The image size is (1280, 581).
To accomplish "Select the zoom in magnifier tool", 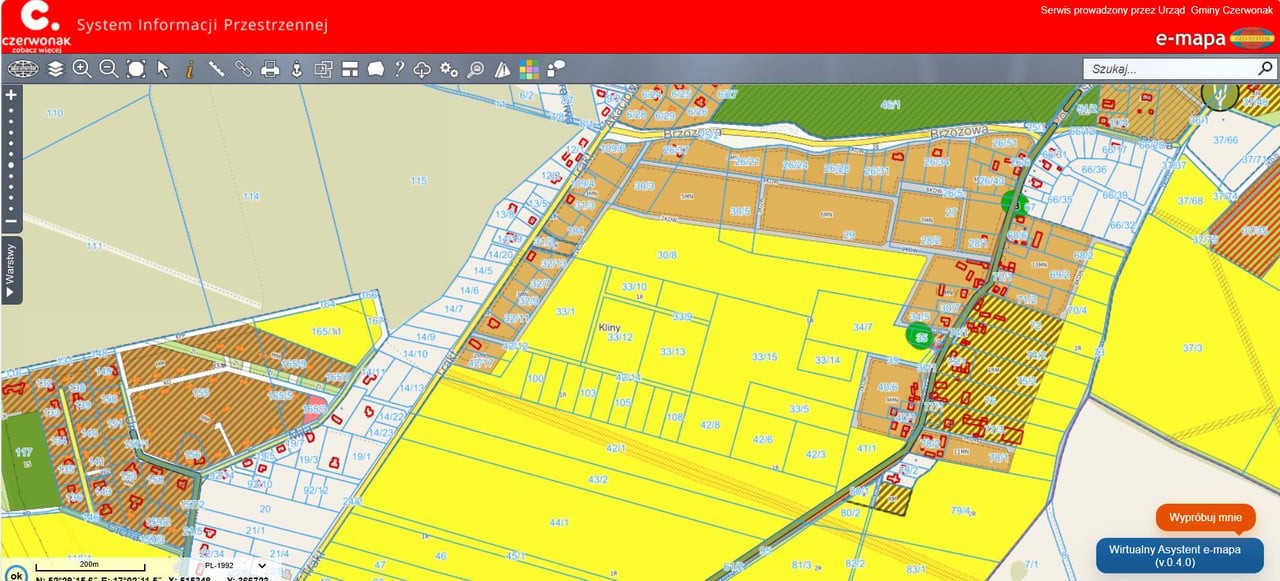I will [82, 69].
